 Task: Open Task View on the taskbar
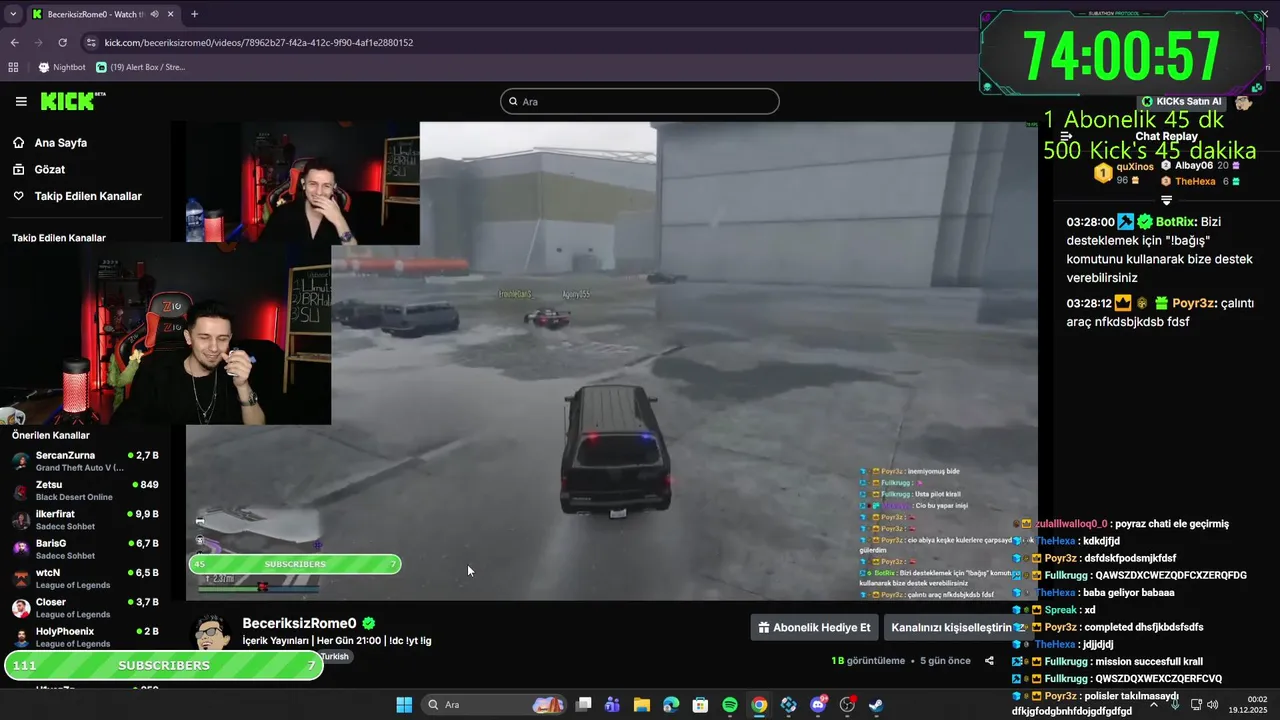584,705
